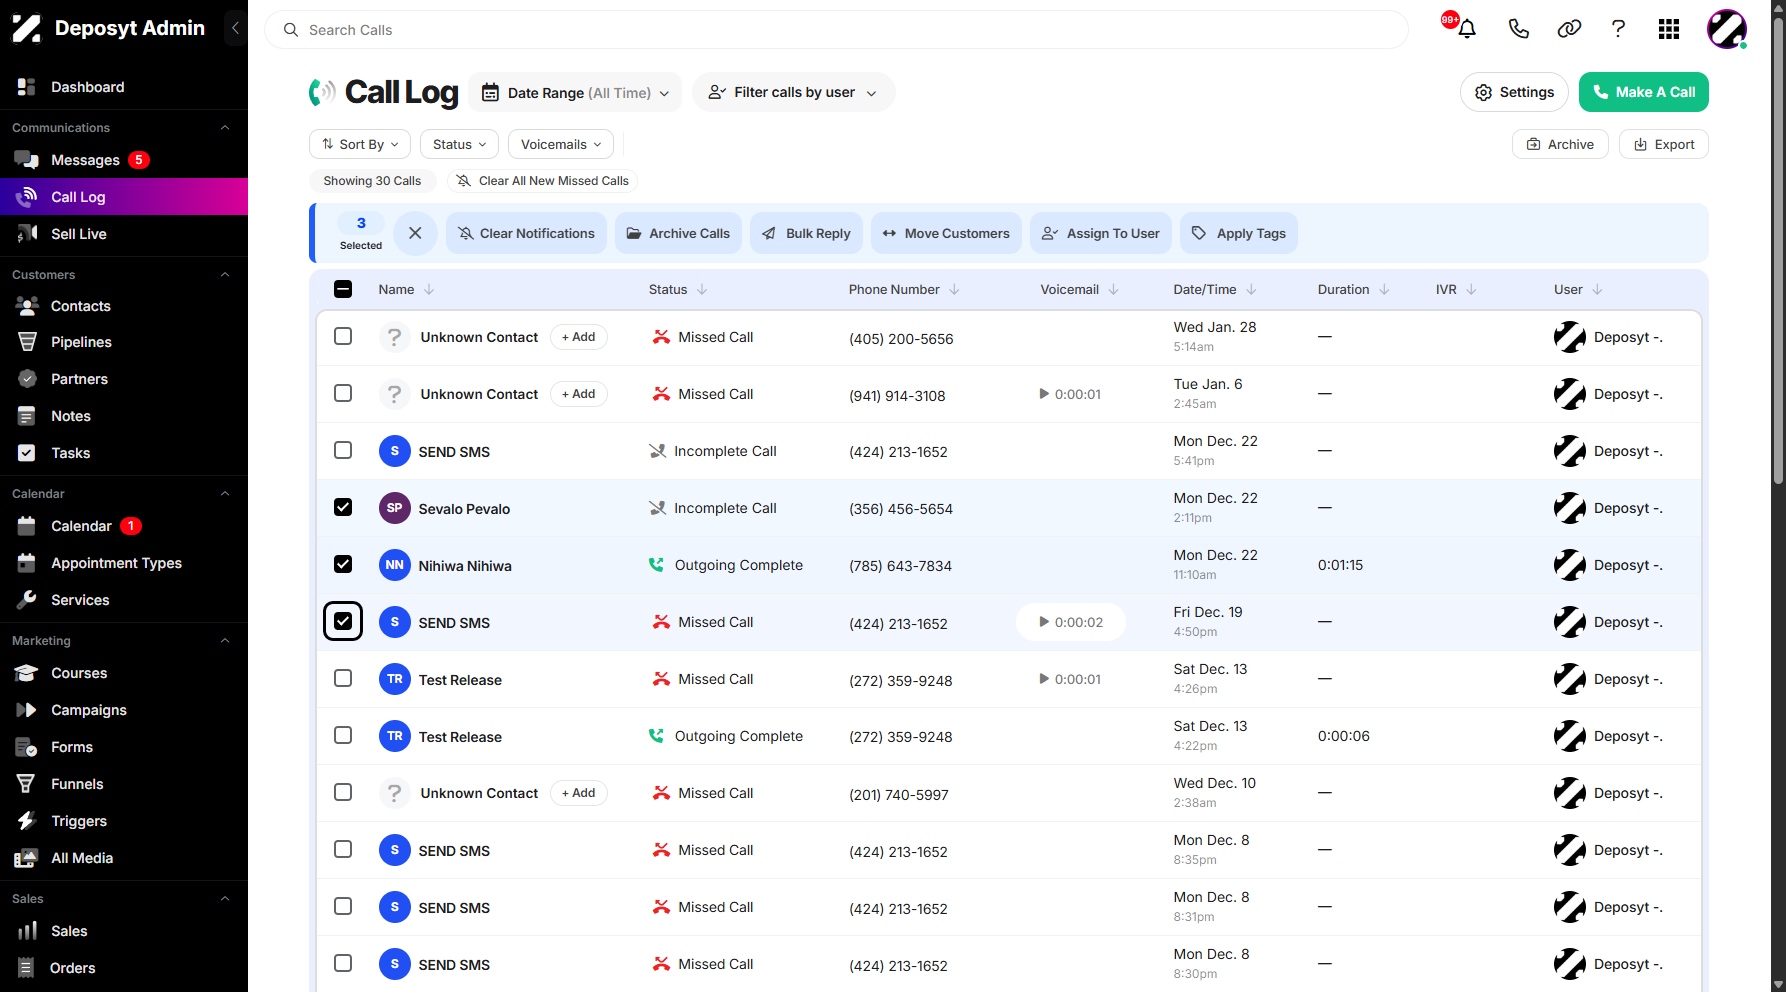Screen dimensions: 1786x992
Task: Sort by the Date/Time column arrow
Action: (1251, 289)
